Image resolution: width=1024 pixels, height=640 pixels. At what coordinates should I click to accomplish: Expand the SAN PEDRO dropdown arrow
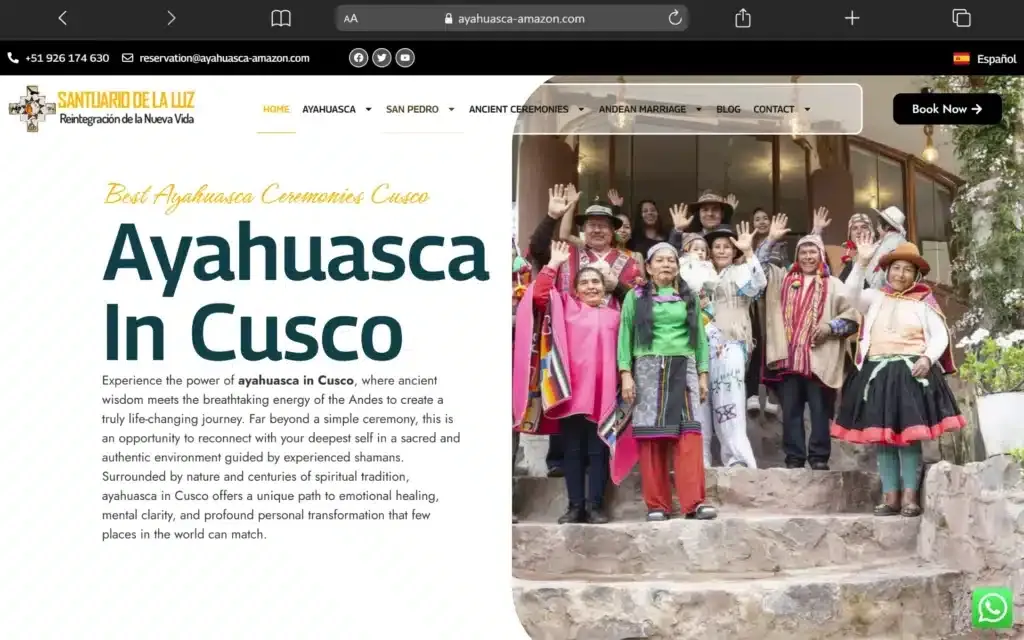click(451, 109)
